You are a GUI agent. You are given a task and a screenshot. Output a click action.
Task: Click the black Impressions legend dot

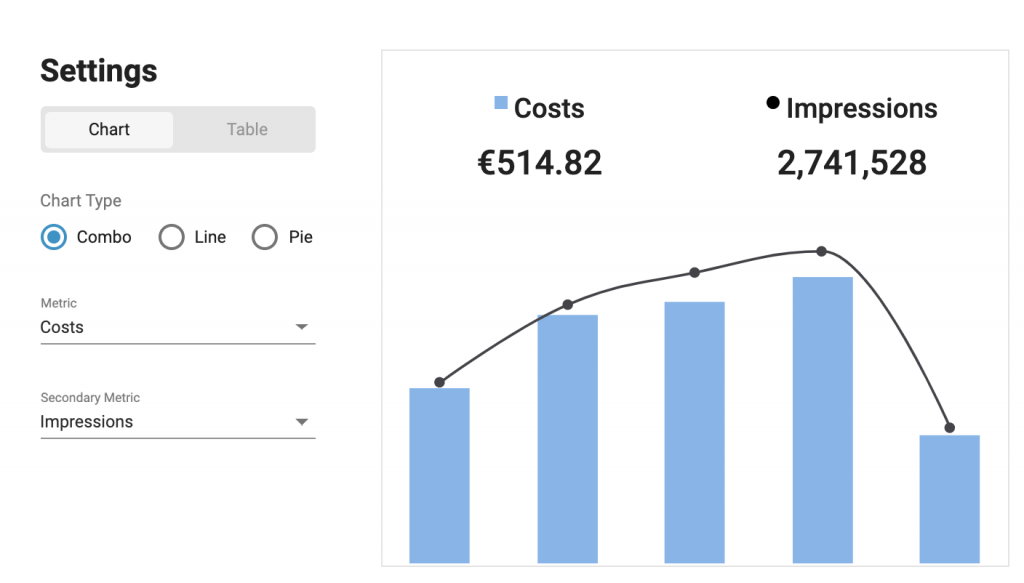(773, 102)
